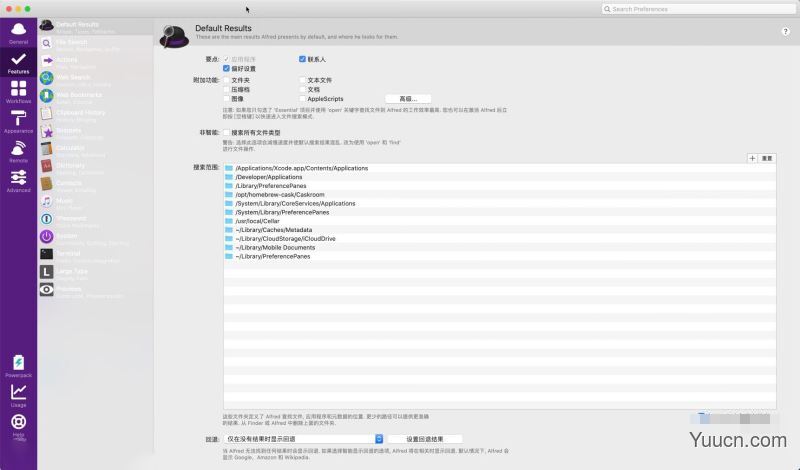Select the Snippets feature

click(x=95, y=133)
